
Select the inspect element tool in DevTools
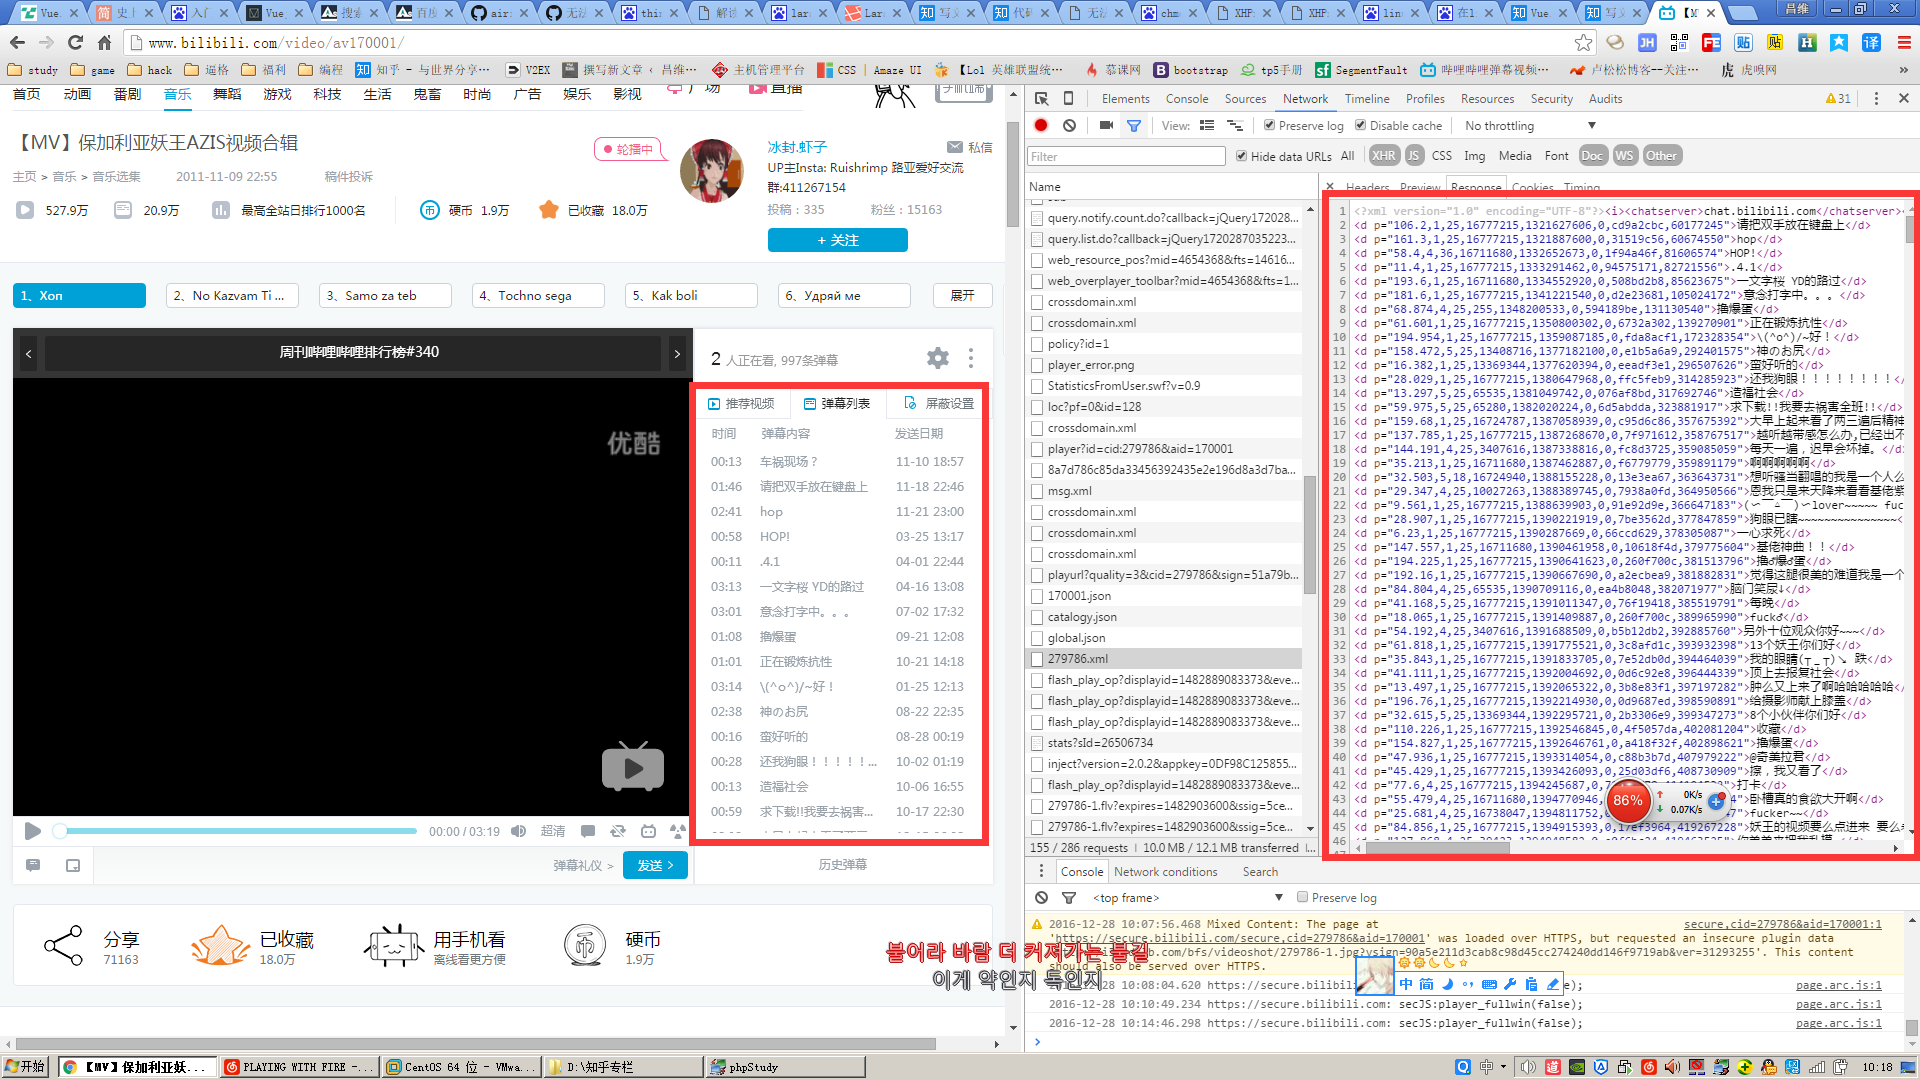1040,99
